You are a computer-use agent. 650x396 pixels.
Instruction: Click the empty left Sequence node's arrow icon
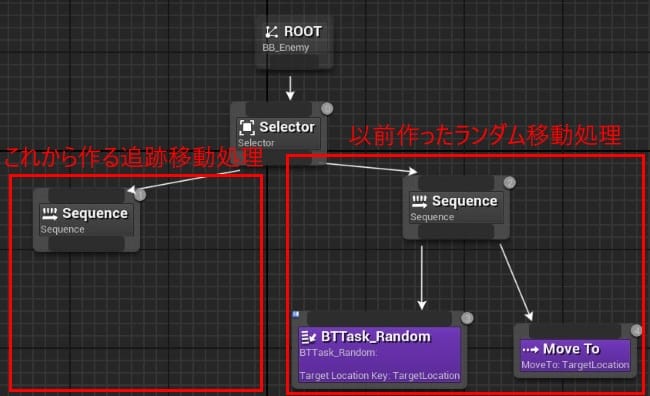(x=50, y=214)
